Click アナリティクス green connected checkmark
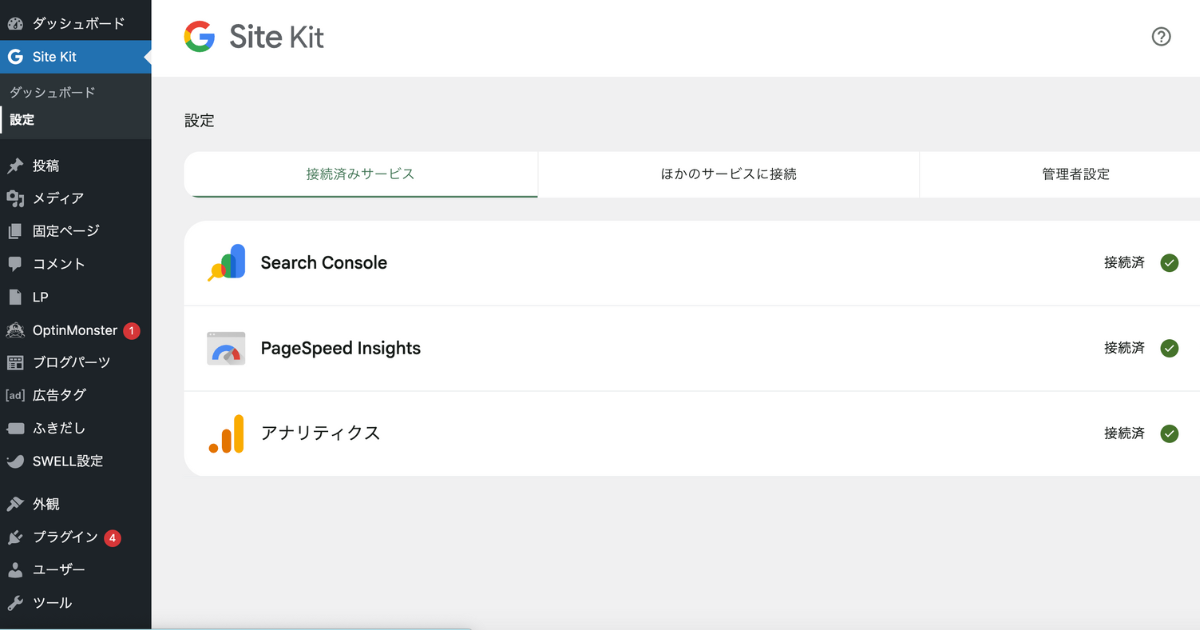Image resolution: width=1200 pixels, height=630 pixels. click(1169, 434)
